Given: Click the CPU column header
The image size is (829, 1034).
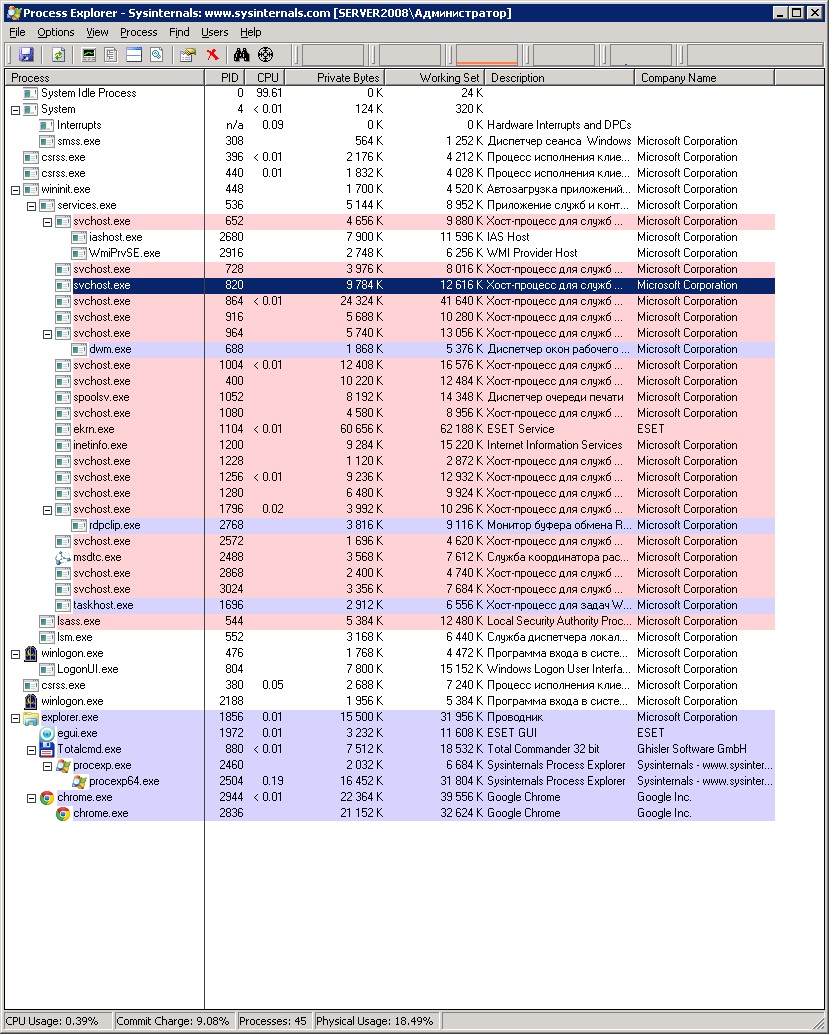Looking at the screenshot, I should pyautogui.click(x=267, y=77).
